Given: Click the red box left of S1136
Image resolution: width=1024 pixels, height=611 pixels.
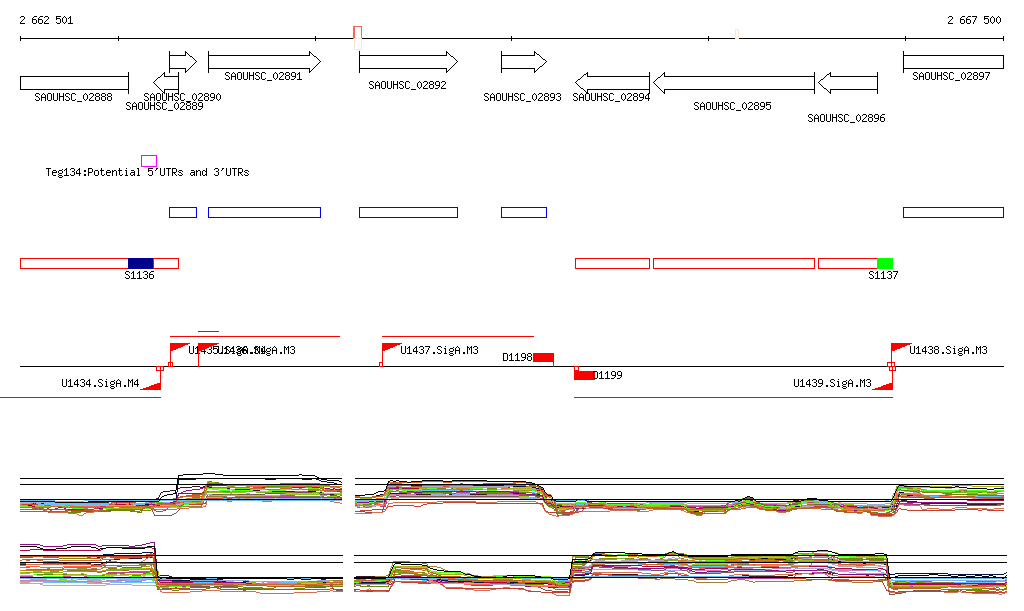Looking at the screenshot, I should coord(74,263).
